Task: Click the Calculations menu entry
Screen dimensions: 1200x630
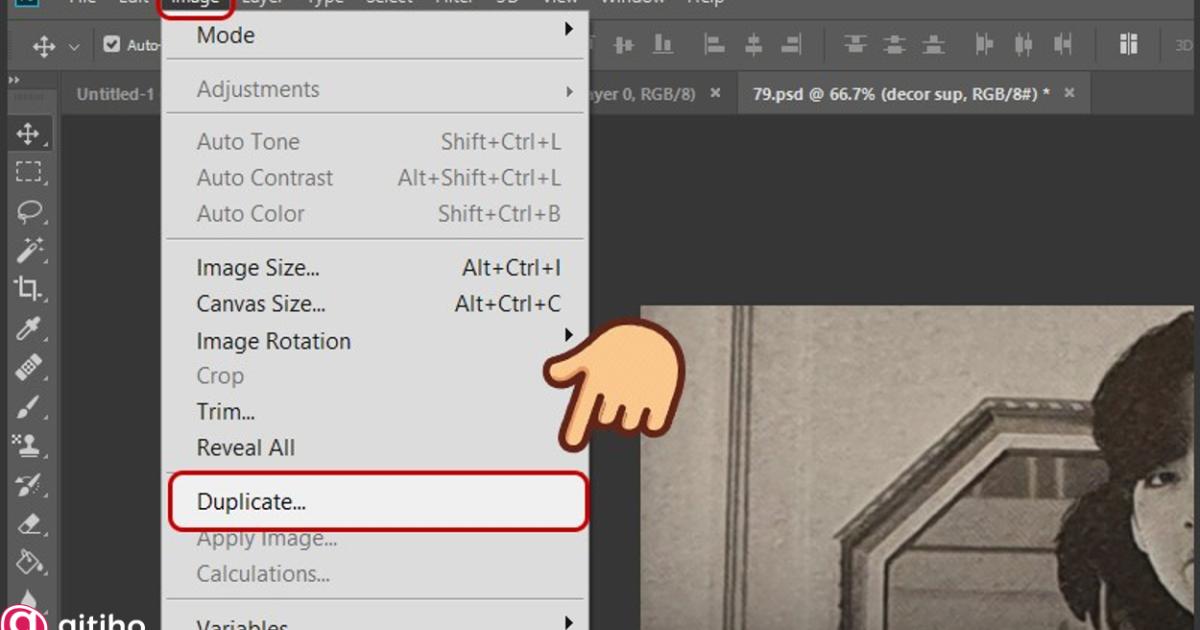Action: [x=375, y=574]
